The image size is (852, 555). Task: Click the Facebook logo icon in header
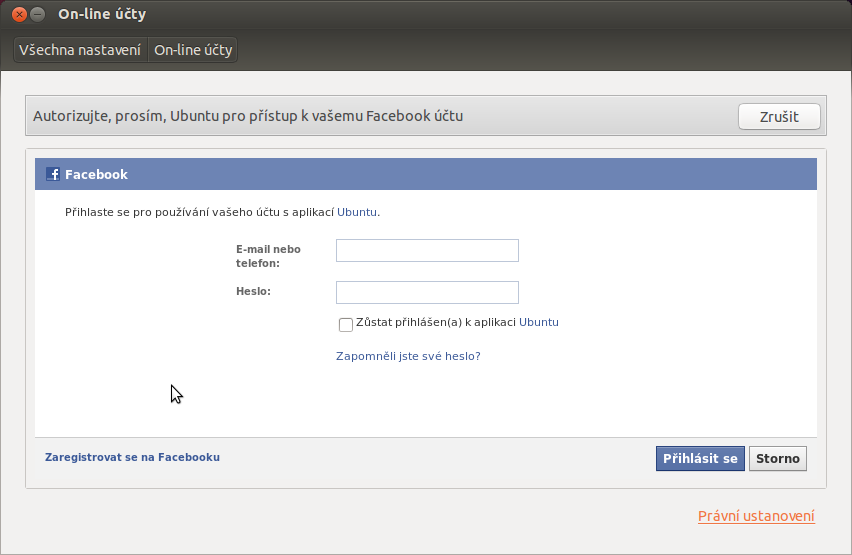coord(53,174)
